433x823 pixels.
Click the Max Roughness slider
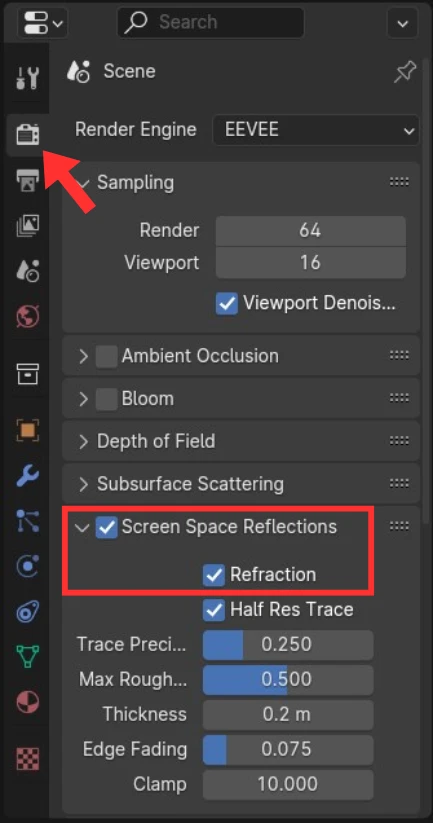[x=288, y=680]
